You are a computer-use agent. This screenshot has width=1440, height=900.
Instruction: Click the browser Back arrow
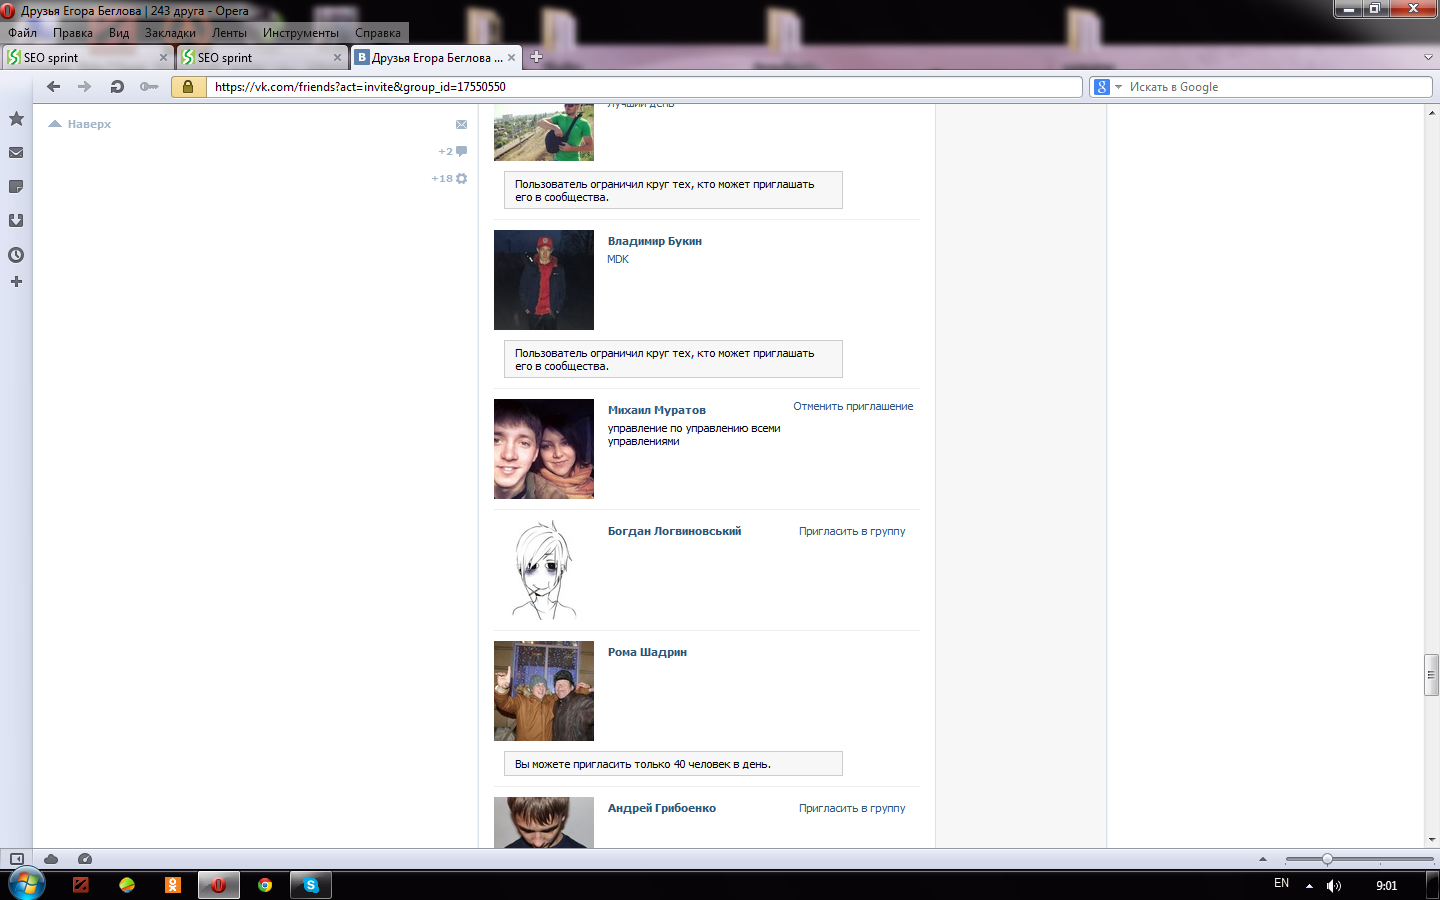(54, 87)
